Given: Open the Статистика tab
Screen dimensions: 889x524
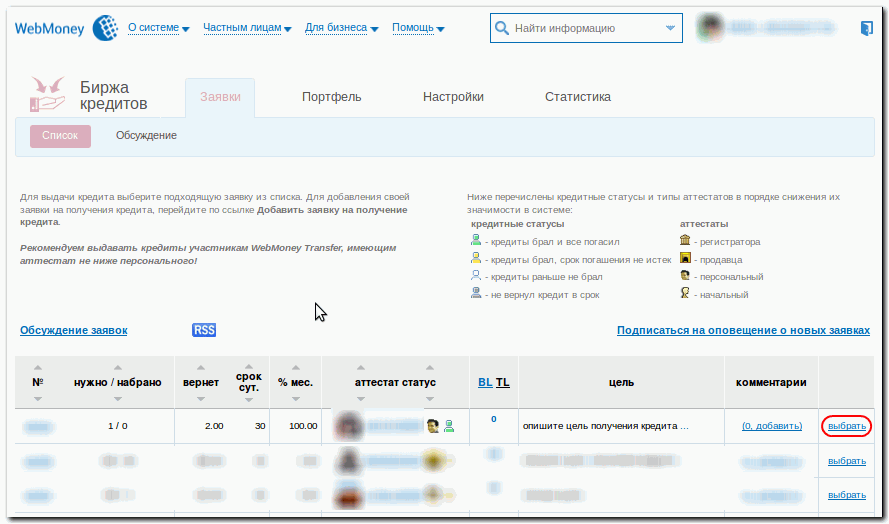Looking at the screenshot, I should (578, 97).
